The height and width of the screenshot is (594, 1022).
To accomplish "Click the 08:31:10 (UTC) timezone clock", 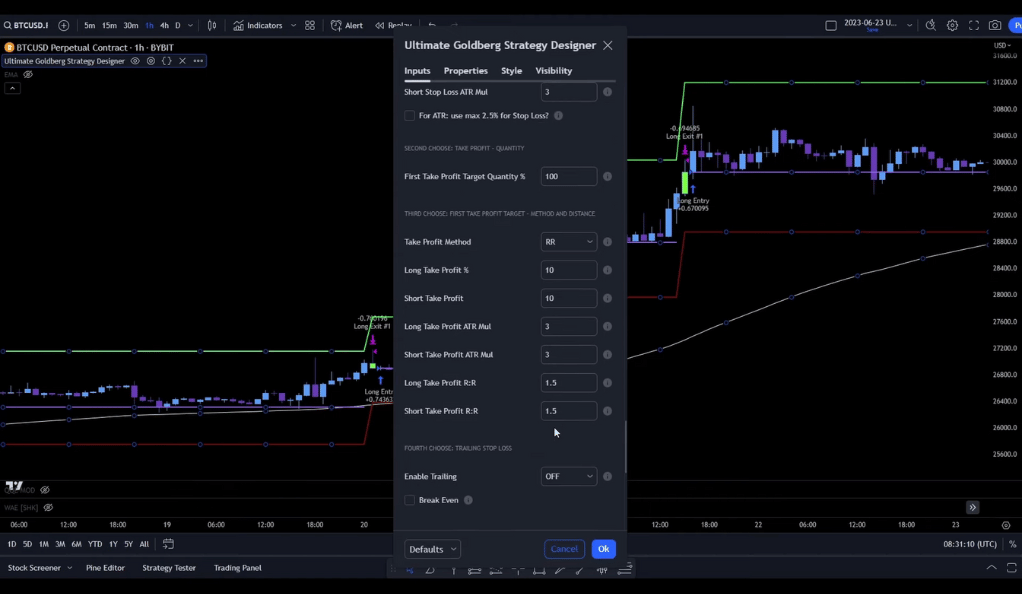I will pyautogui.click(x=970, y=544).
